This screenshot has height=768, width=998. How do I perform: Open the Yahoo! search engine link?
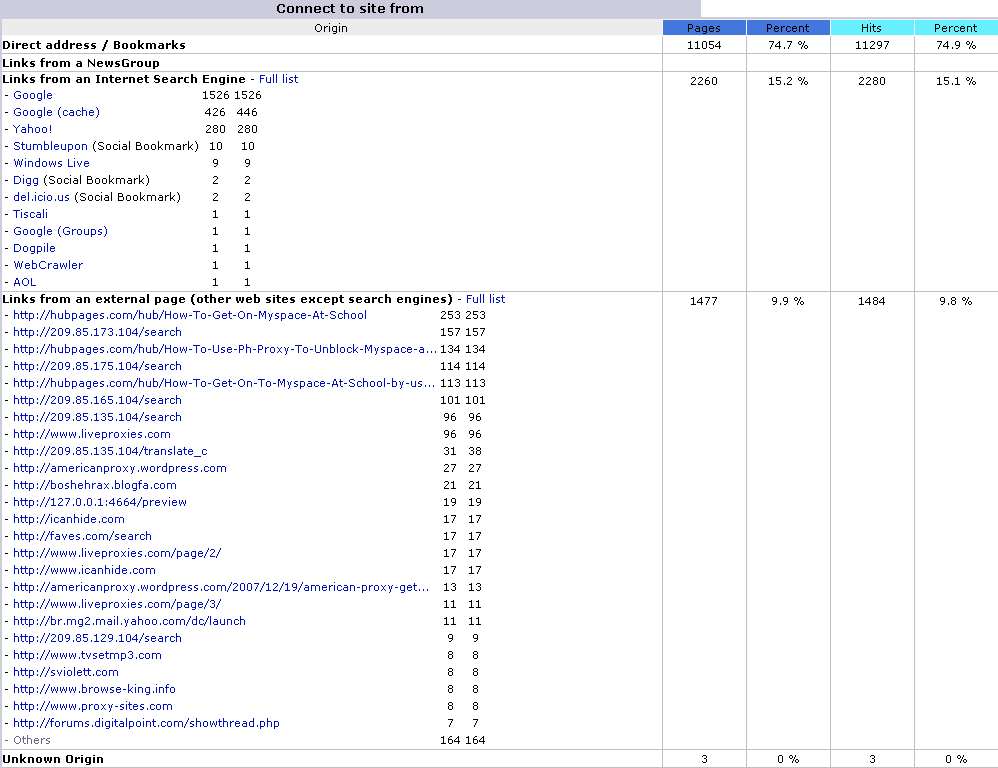coord(33,129)
